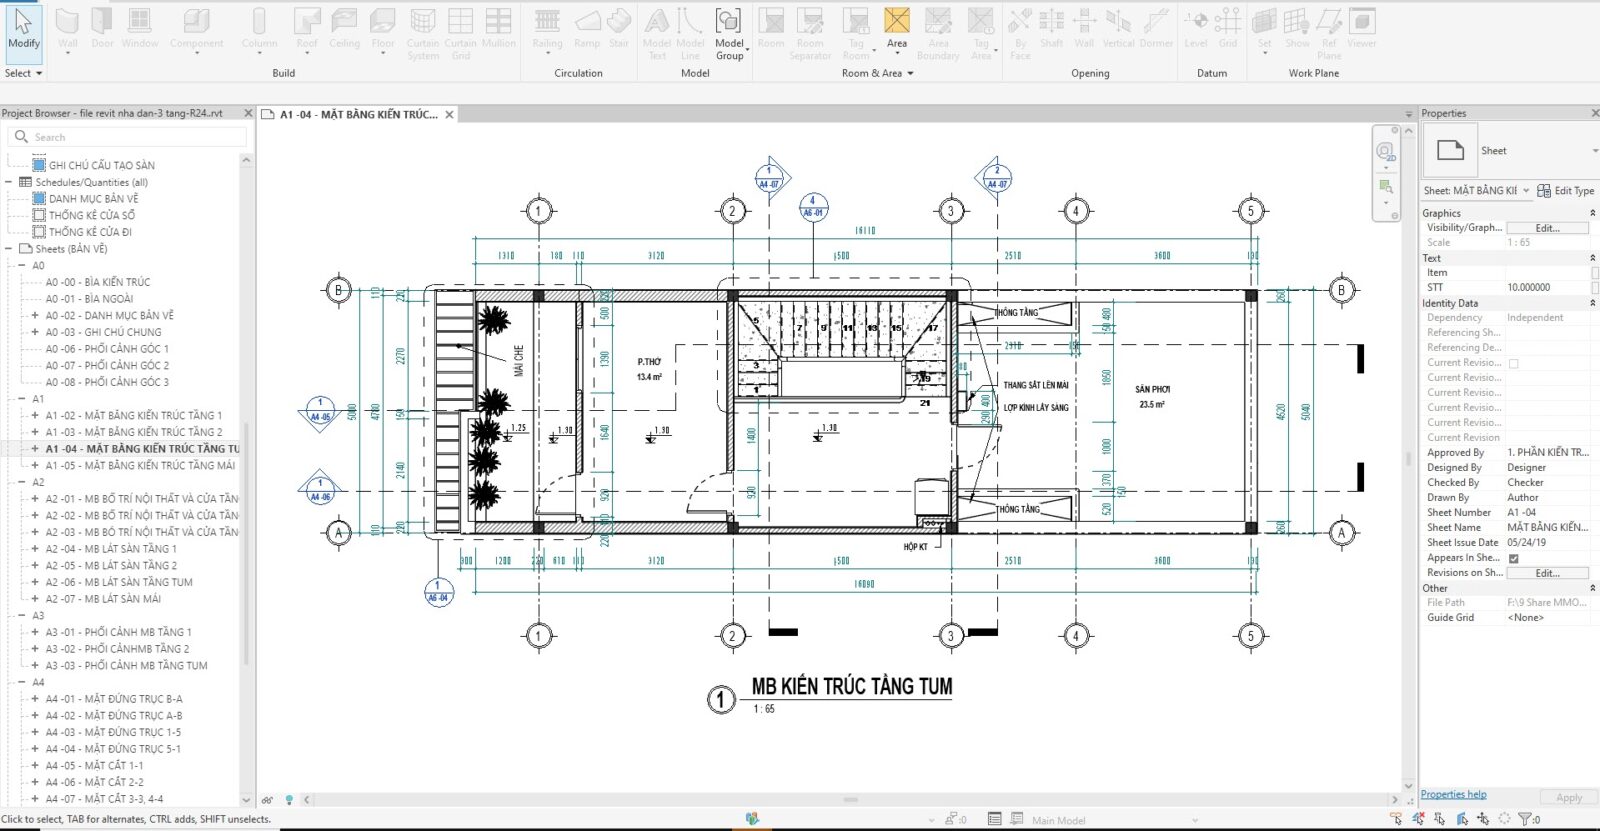Toggle the Appears In Sheet List checkbox

click(x=1513, y=558)
